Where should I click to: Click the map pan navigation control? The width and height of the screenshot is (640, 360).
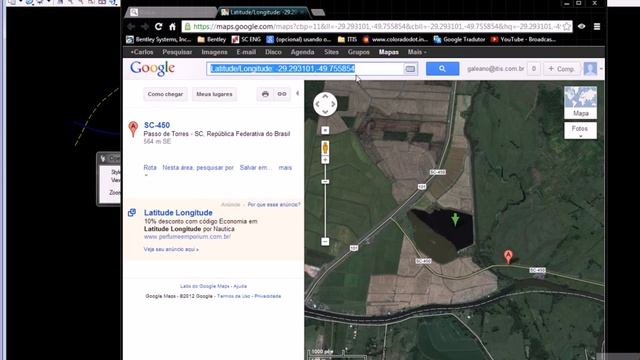[x=325, y=104]
